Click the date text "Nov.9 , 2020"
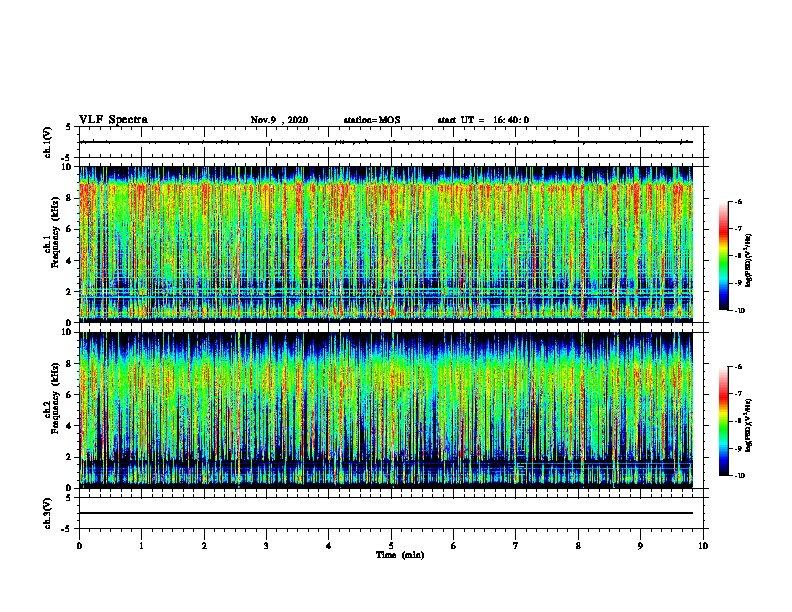The width and height of the screenshot is (792, 612). coord(279,120)
